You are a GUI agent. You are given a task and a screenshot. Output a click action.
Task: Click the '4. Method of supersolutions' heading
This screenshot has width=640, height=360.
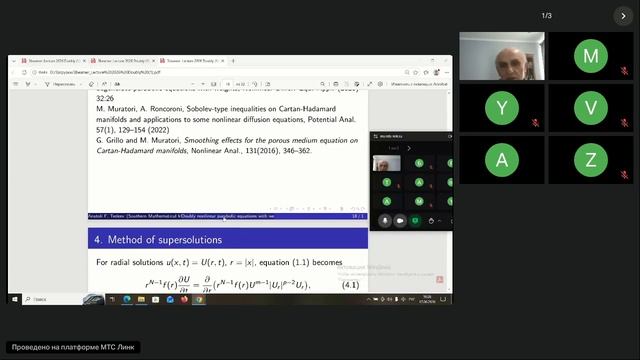point(158,240)
